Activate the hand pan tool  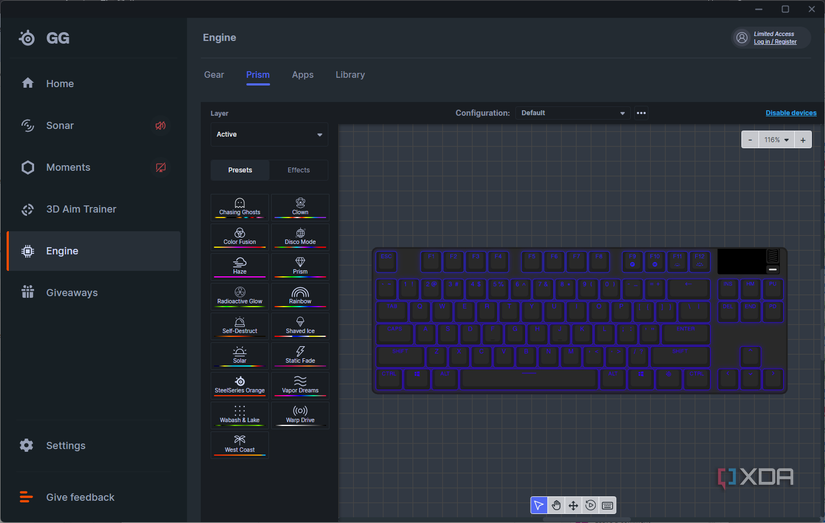556,506
